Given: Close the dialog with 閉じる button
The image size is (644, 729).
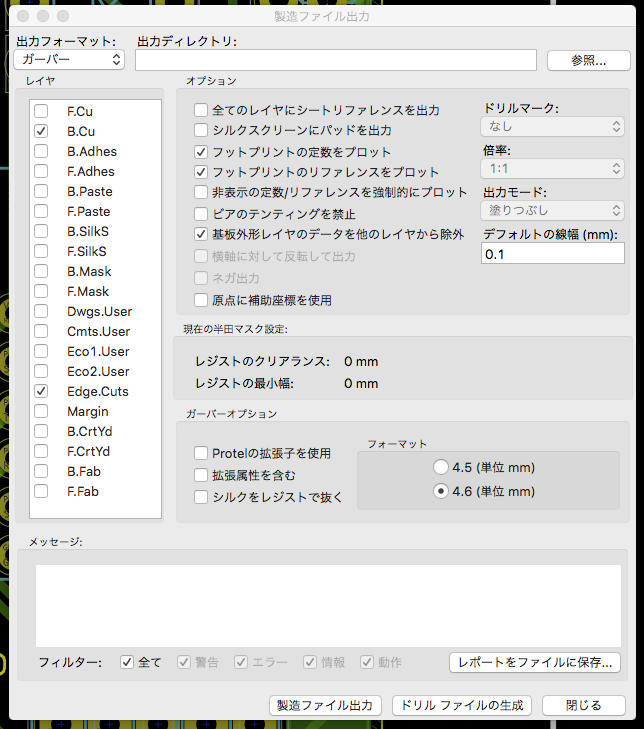Looking at the screenshot, I should (583, 705).
